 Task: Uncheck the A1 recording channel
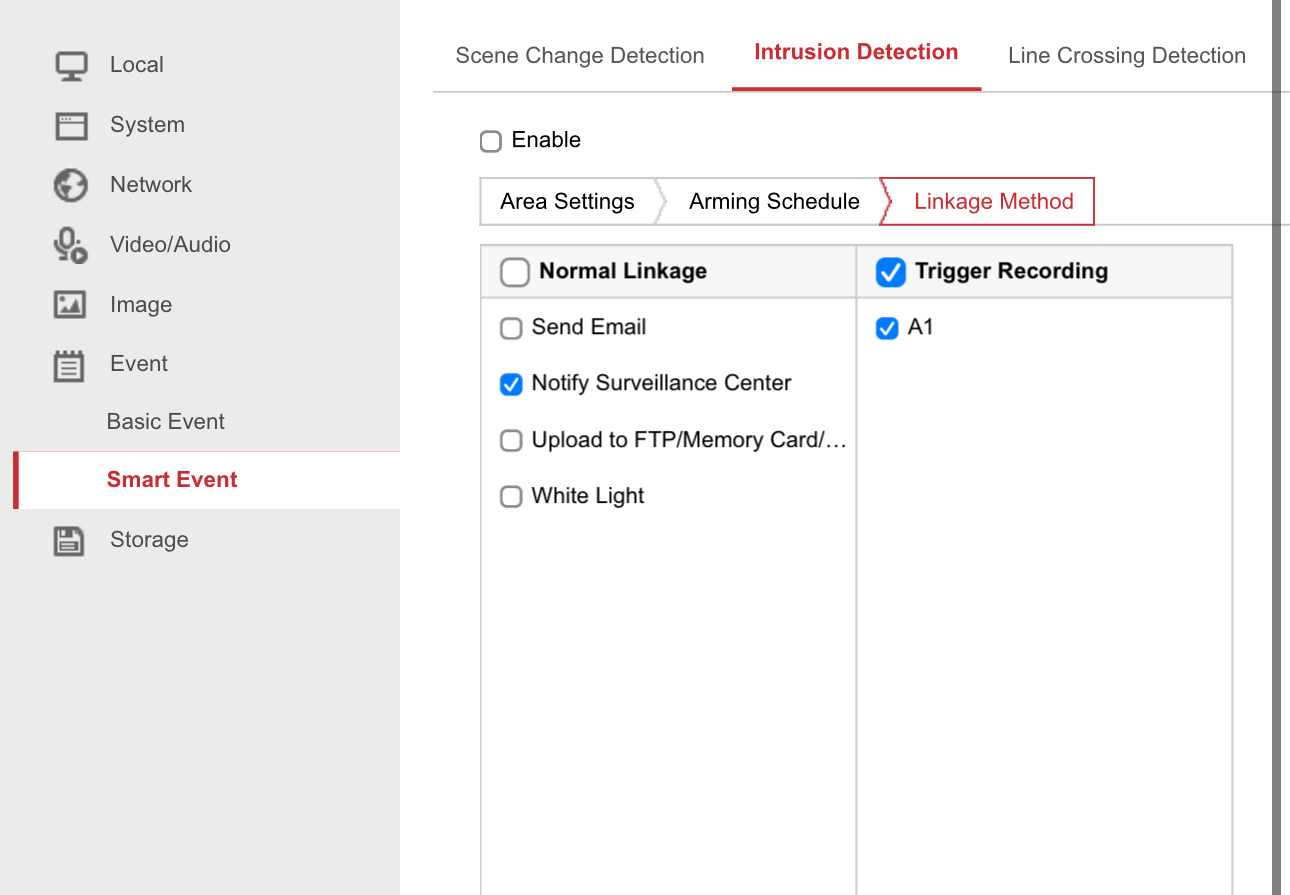coord(887,328)
